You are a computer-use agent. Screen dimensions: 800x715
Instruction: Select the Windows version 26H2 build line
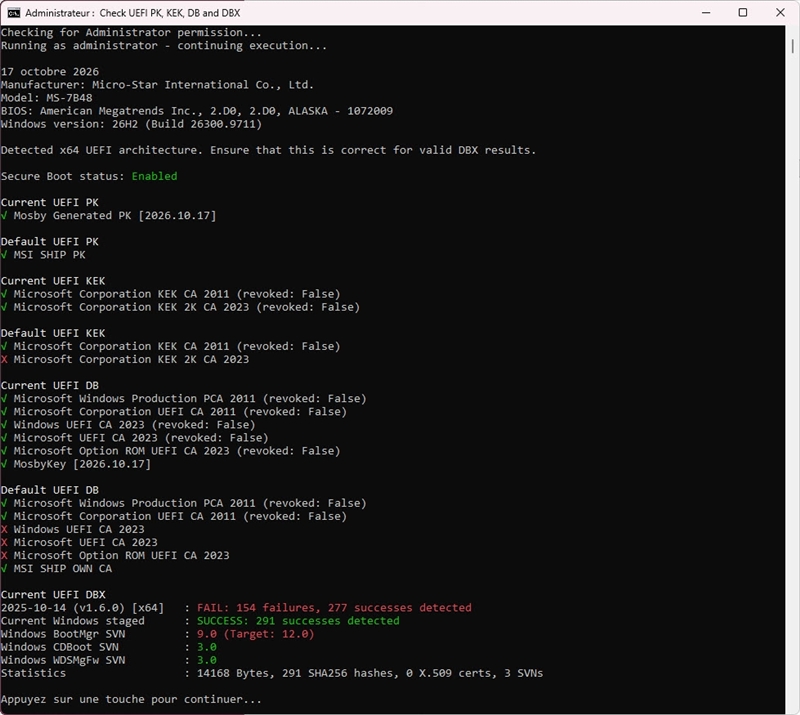pyautogui.click(x=131, y=124)
